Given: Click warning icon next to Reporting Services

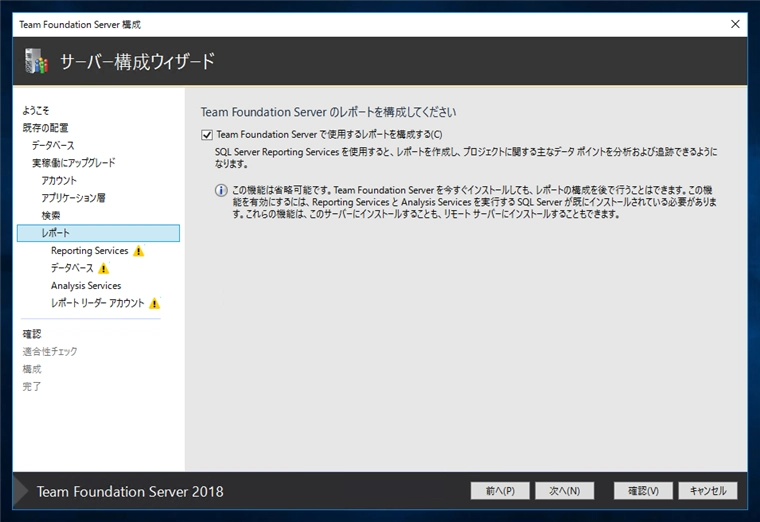Looking at the screenshot, I should (139, 251).
